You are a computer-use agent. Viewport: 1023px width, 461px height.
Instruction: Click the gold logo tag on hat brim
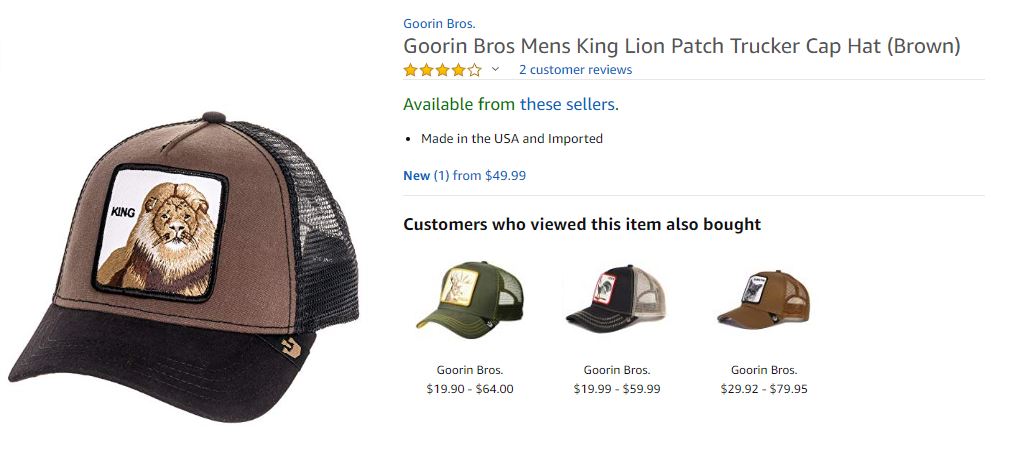click(288, 350)
